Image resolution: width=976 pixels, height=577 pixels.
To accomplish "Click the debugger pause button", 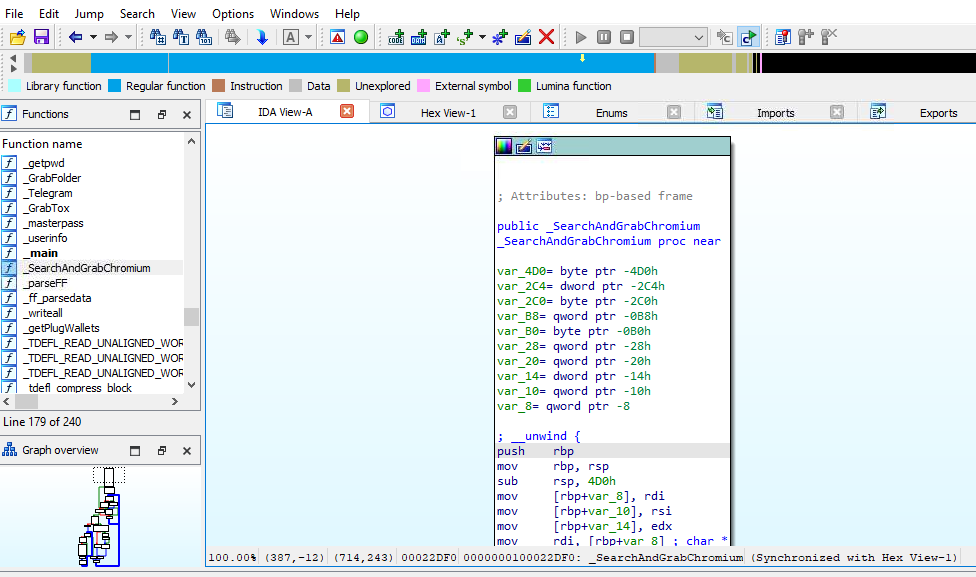I will 604,37.
